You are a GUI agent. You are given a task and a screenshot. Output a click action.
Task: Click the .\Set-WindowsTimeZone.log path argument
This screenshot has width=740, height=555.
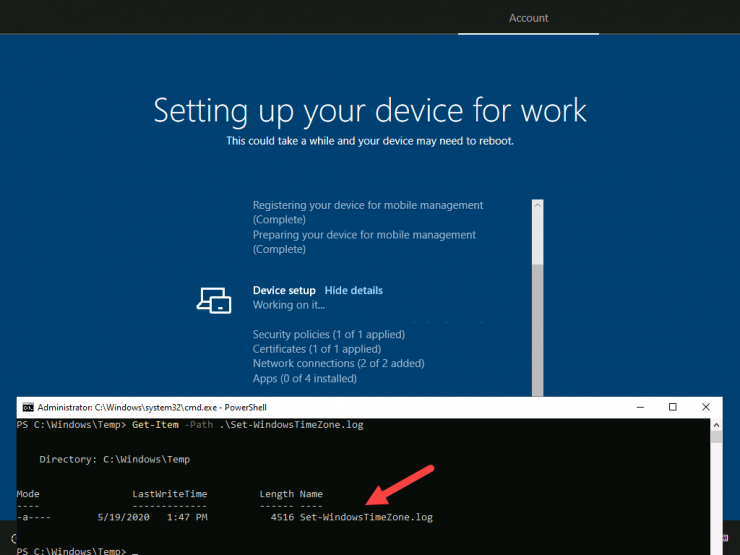click(291, 425)
